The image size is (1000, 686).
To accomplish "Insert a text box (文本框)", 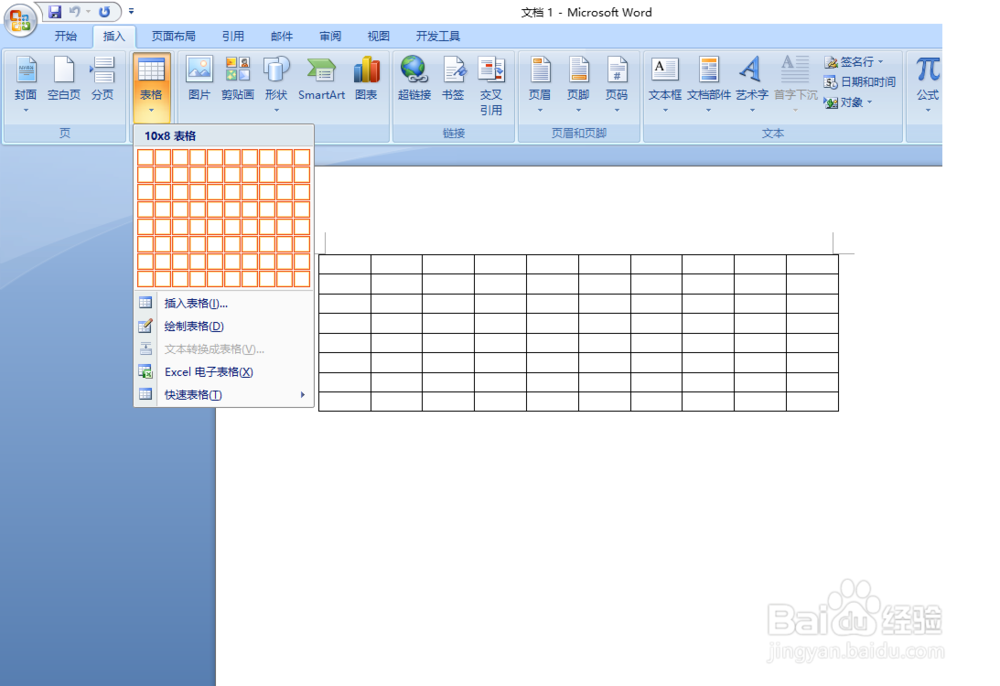I will (x=665, y=84).
